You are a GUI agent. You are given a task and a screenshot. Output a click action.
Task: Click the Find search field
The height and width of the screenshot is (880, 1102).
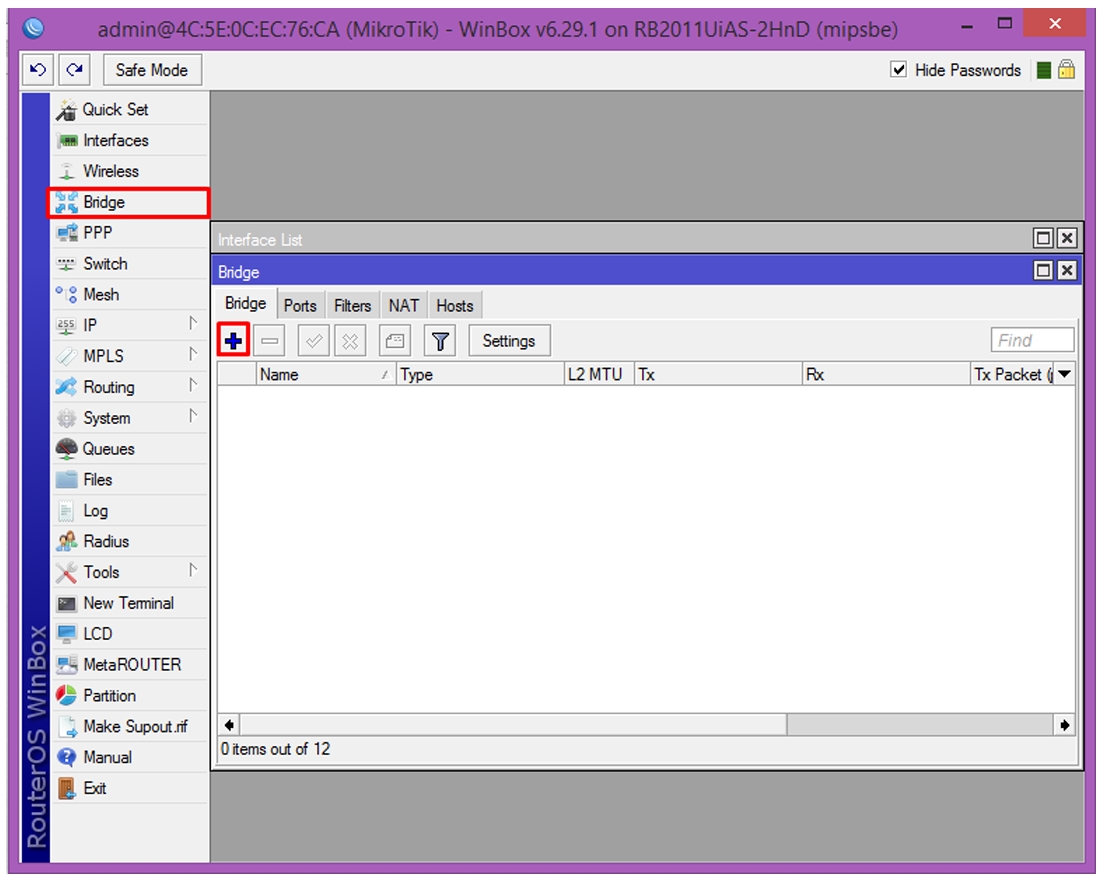coord(1032,340)
